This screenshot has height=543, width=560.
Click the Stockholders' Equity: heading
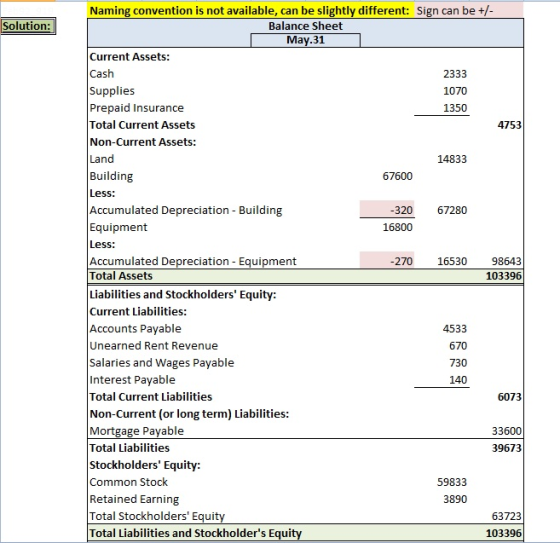pos(145,465)
